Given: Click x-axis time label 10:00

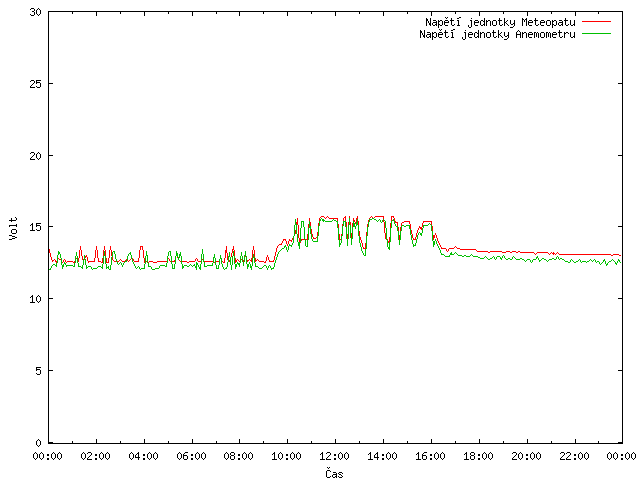Looking at the screenshot, I should coord(287,456).
